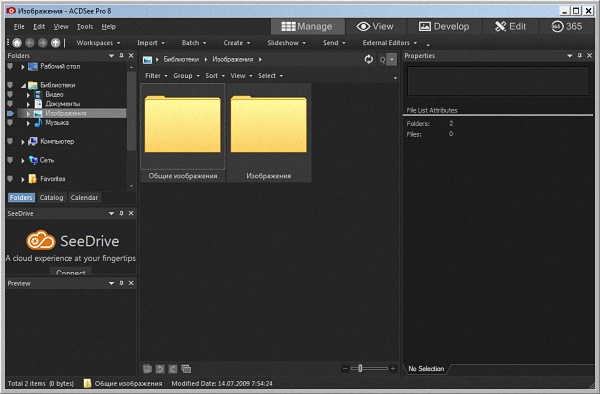Pin the Preview pane
Screen dimensions: 600x394
point(121,283)
